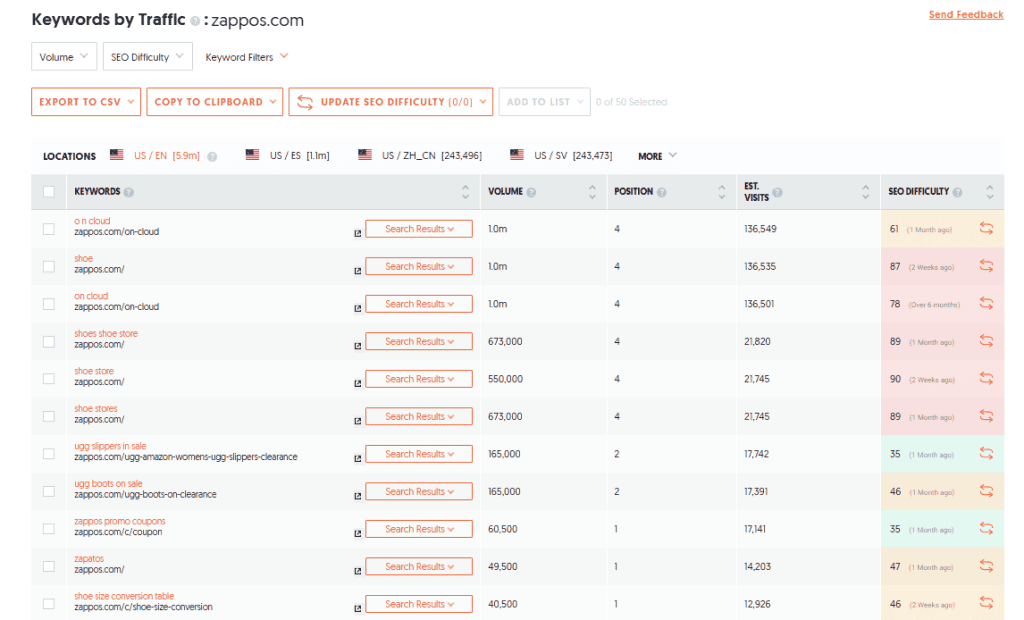Image resolution: width=1024 pixels, height=620 pixels.
Task: Refresh SEO difficulty for 'shoes shoe store' row
Action: click(x=986, y=341)
